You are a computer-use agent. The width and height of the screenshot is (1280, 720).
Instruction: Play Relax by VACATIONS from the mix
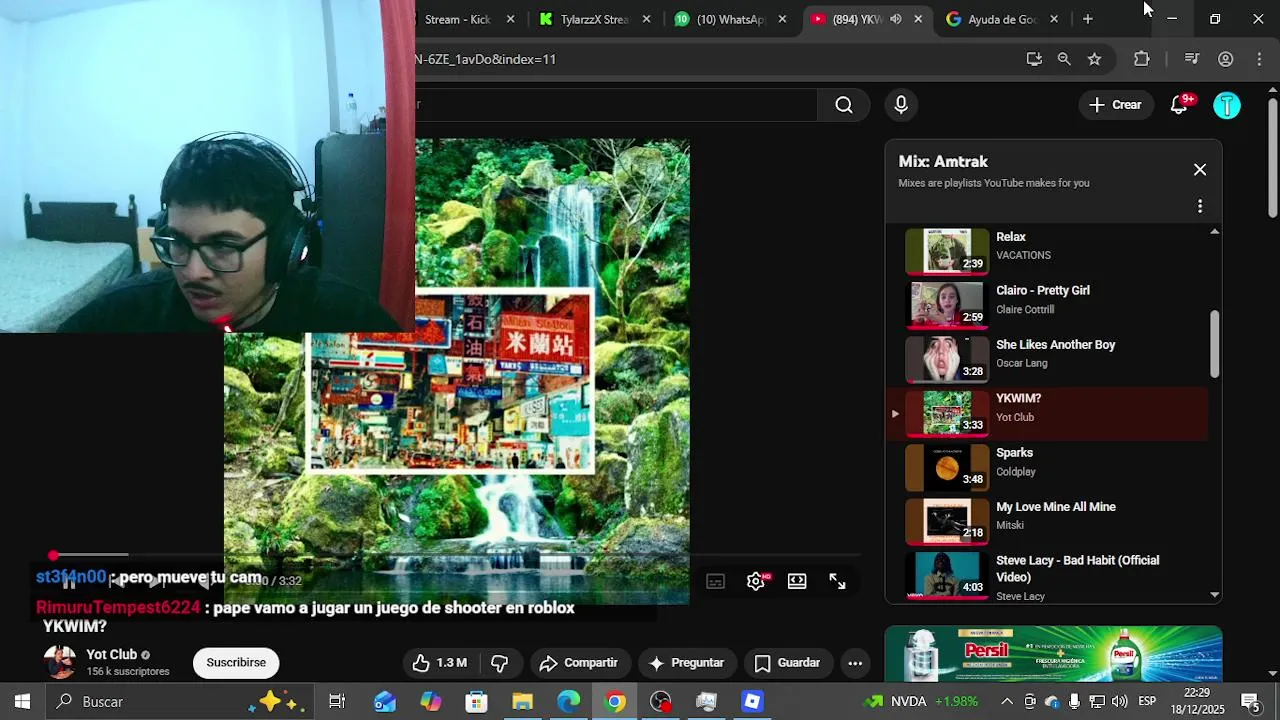(1046, 250)
